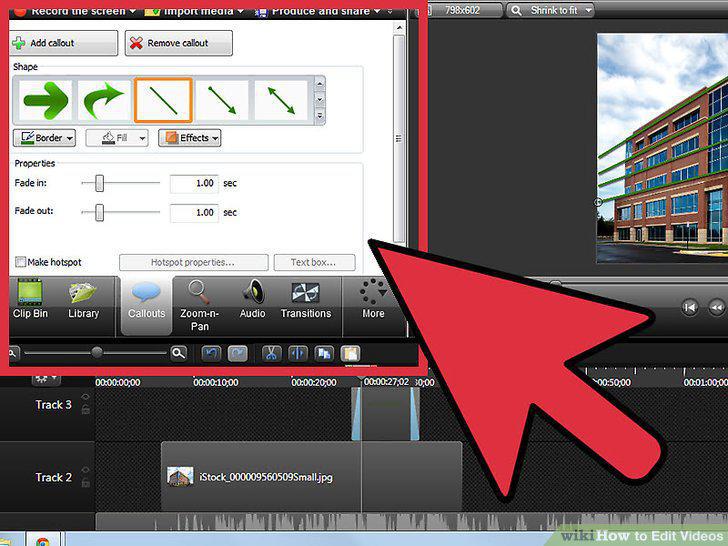This screenshot has width=728, height=546.
Task: Toggle Track 2 visibility eye icon
Action: coord(85,470)
